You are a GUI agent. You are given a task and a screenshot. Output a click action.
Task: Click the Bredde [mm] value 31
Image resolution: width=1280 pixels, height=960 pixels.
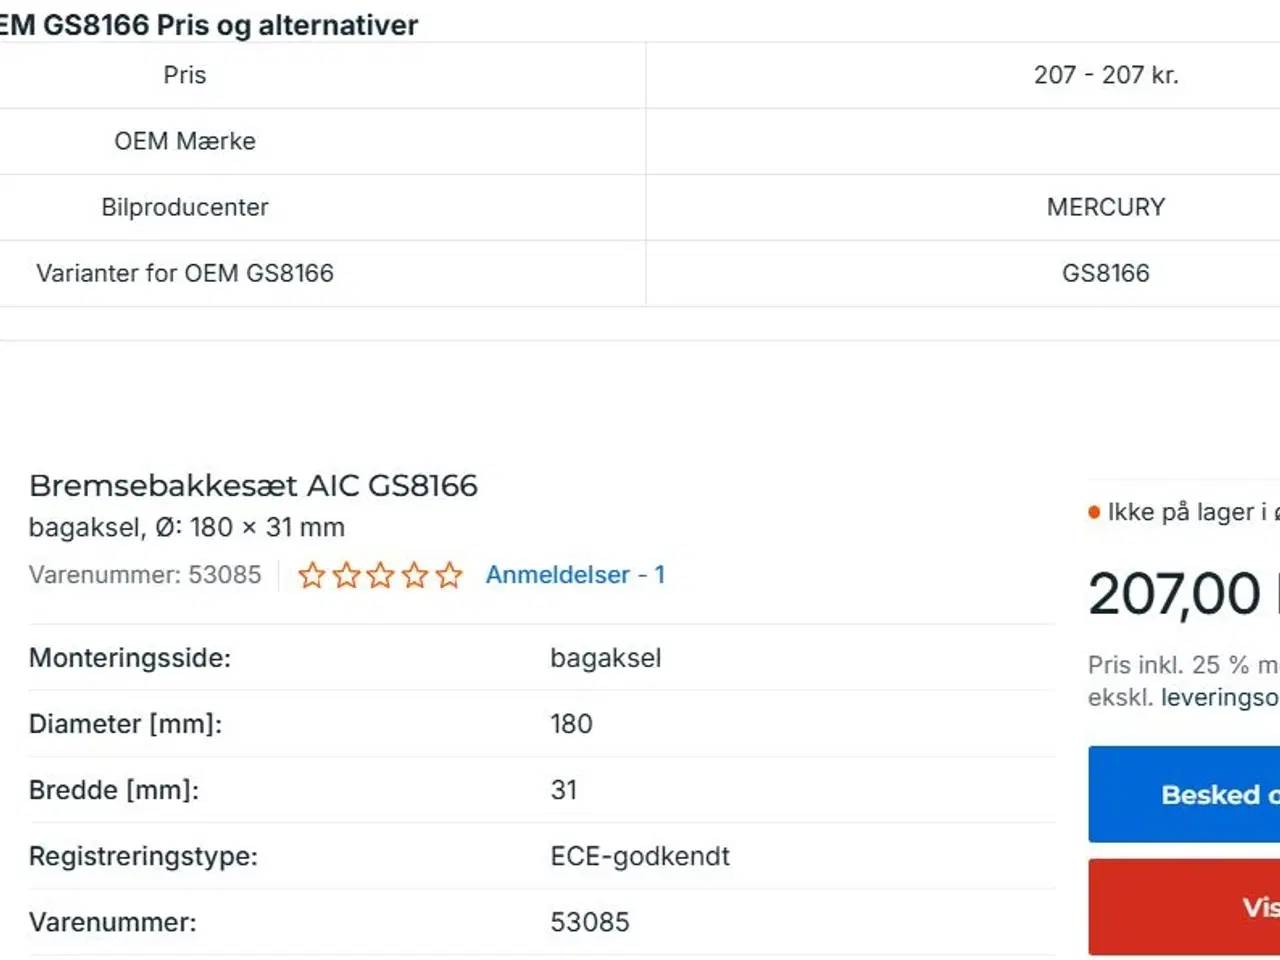(564, 790)
